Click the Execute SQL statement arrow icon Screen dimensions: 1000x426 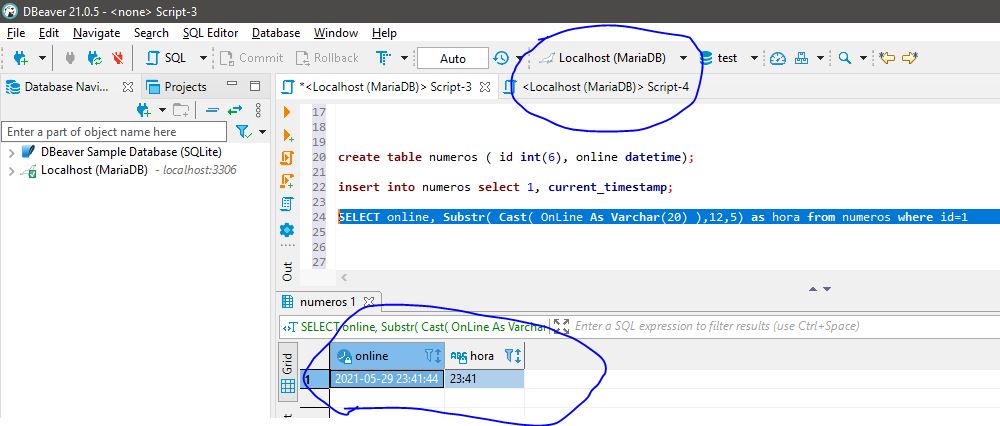click(288, 111)
